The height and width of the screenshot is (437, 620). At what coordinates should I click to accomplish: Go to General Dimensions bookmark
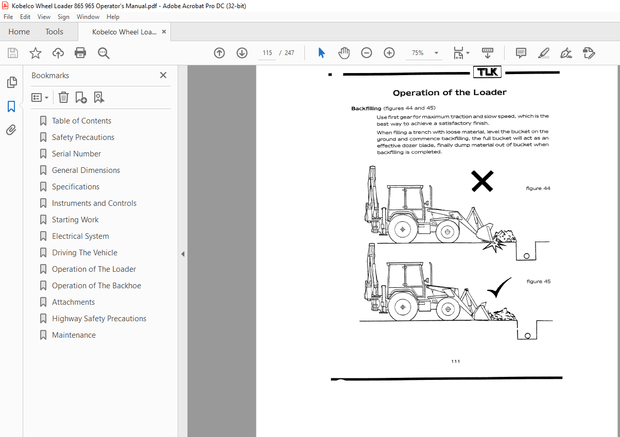point(86,170)
